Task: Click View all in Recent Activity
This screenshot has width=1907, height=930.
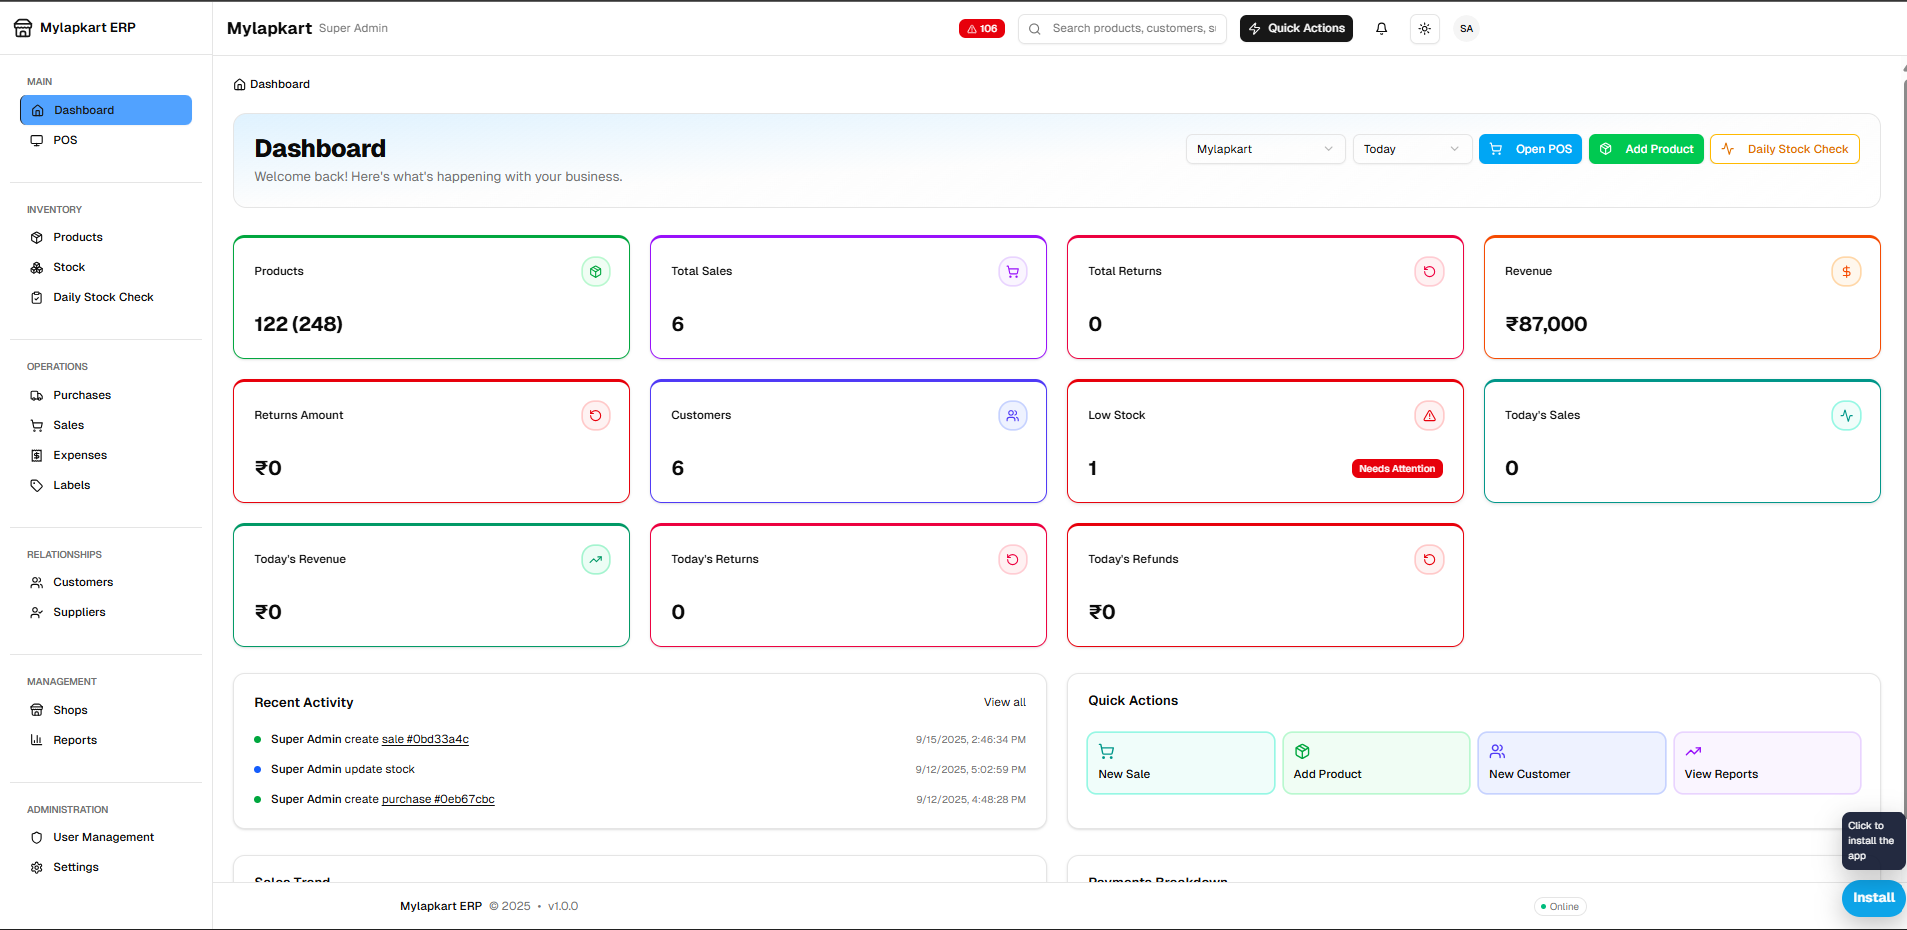Action: pos(1004,702)
